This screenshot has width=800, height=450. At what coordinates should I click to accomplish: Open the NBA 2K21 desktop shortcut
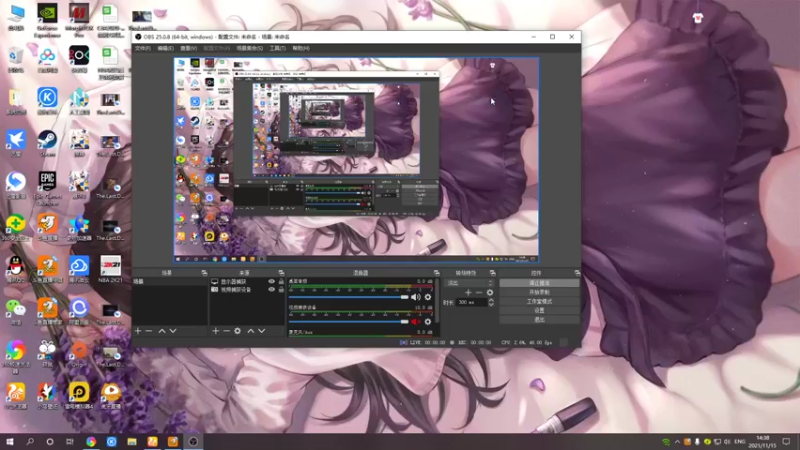pyautogui.click(x=110, y=268)
